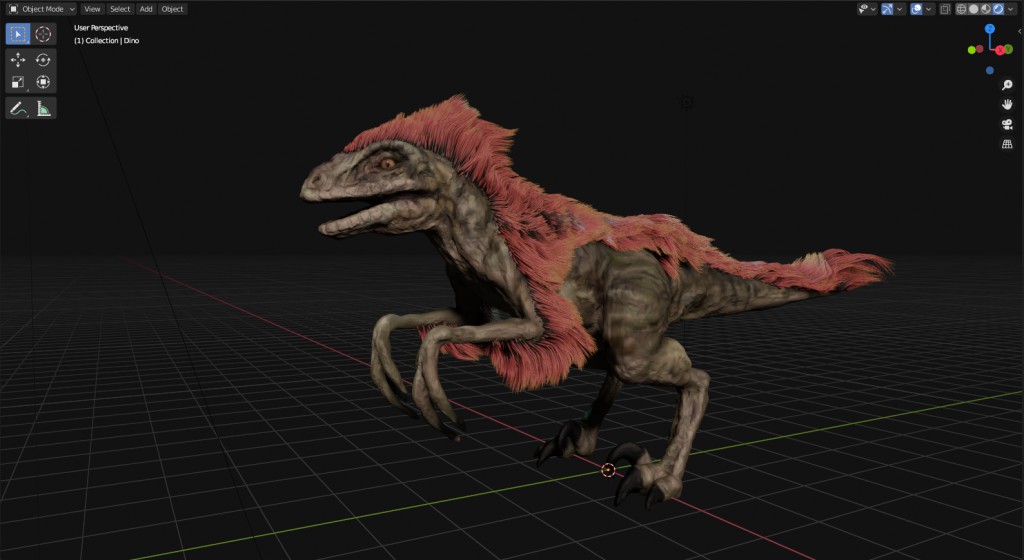Toggle viewport gizmos display
The height and width of the screenshot is (560, 1024).
click(887, 9)
